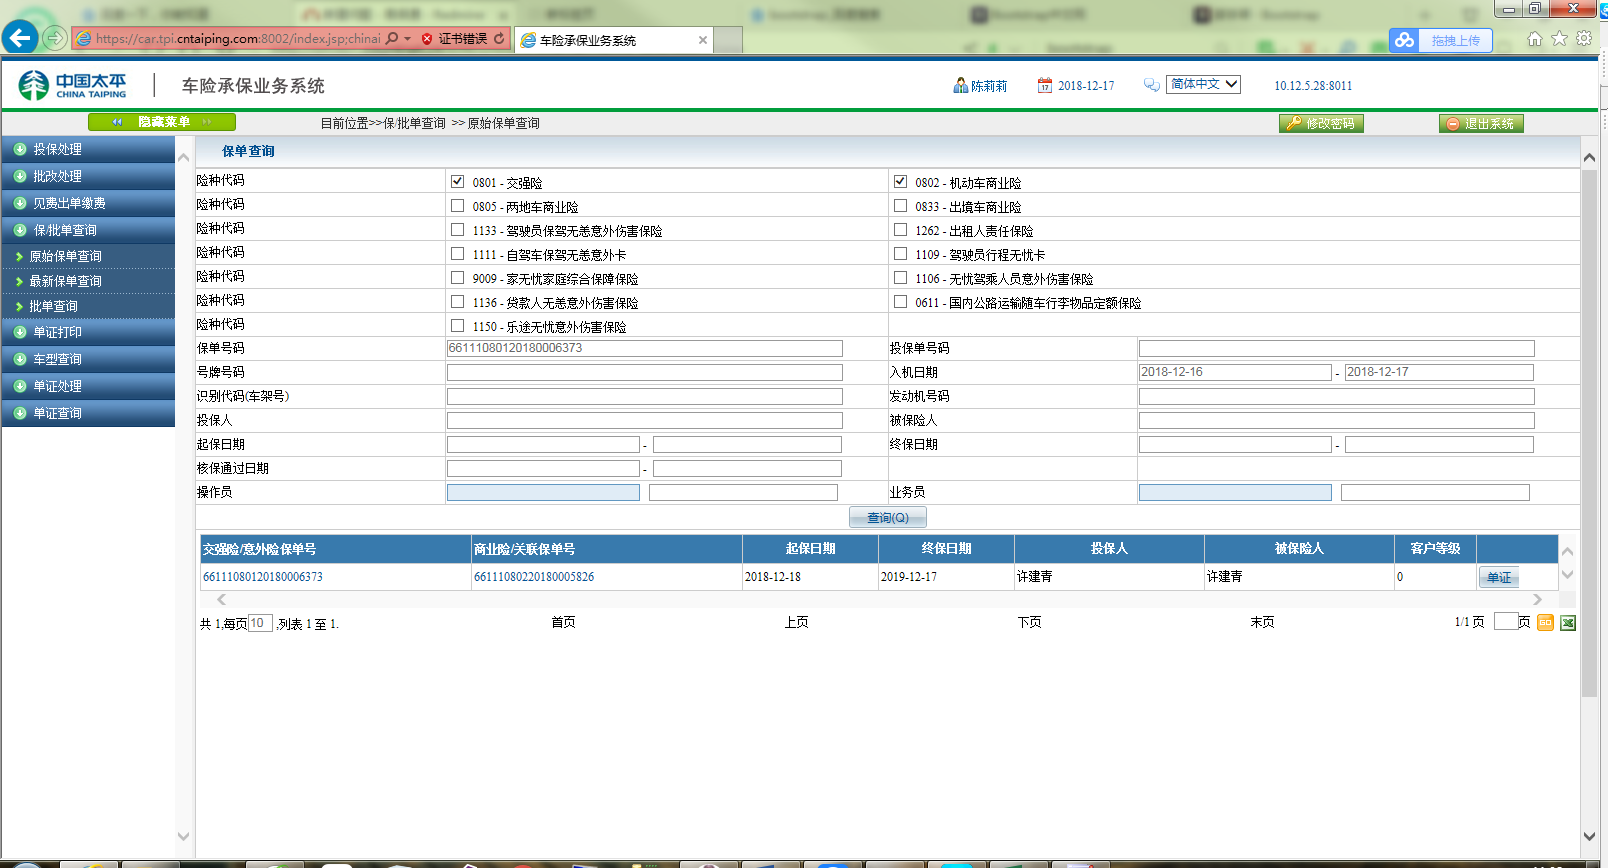Click the browser back arrow button
This screenshot has height=868, width=1608.
click(x=20, y=38)
